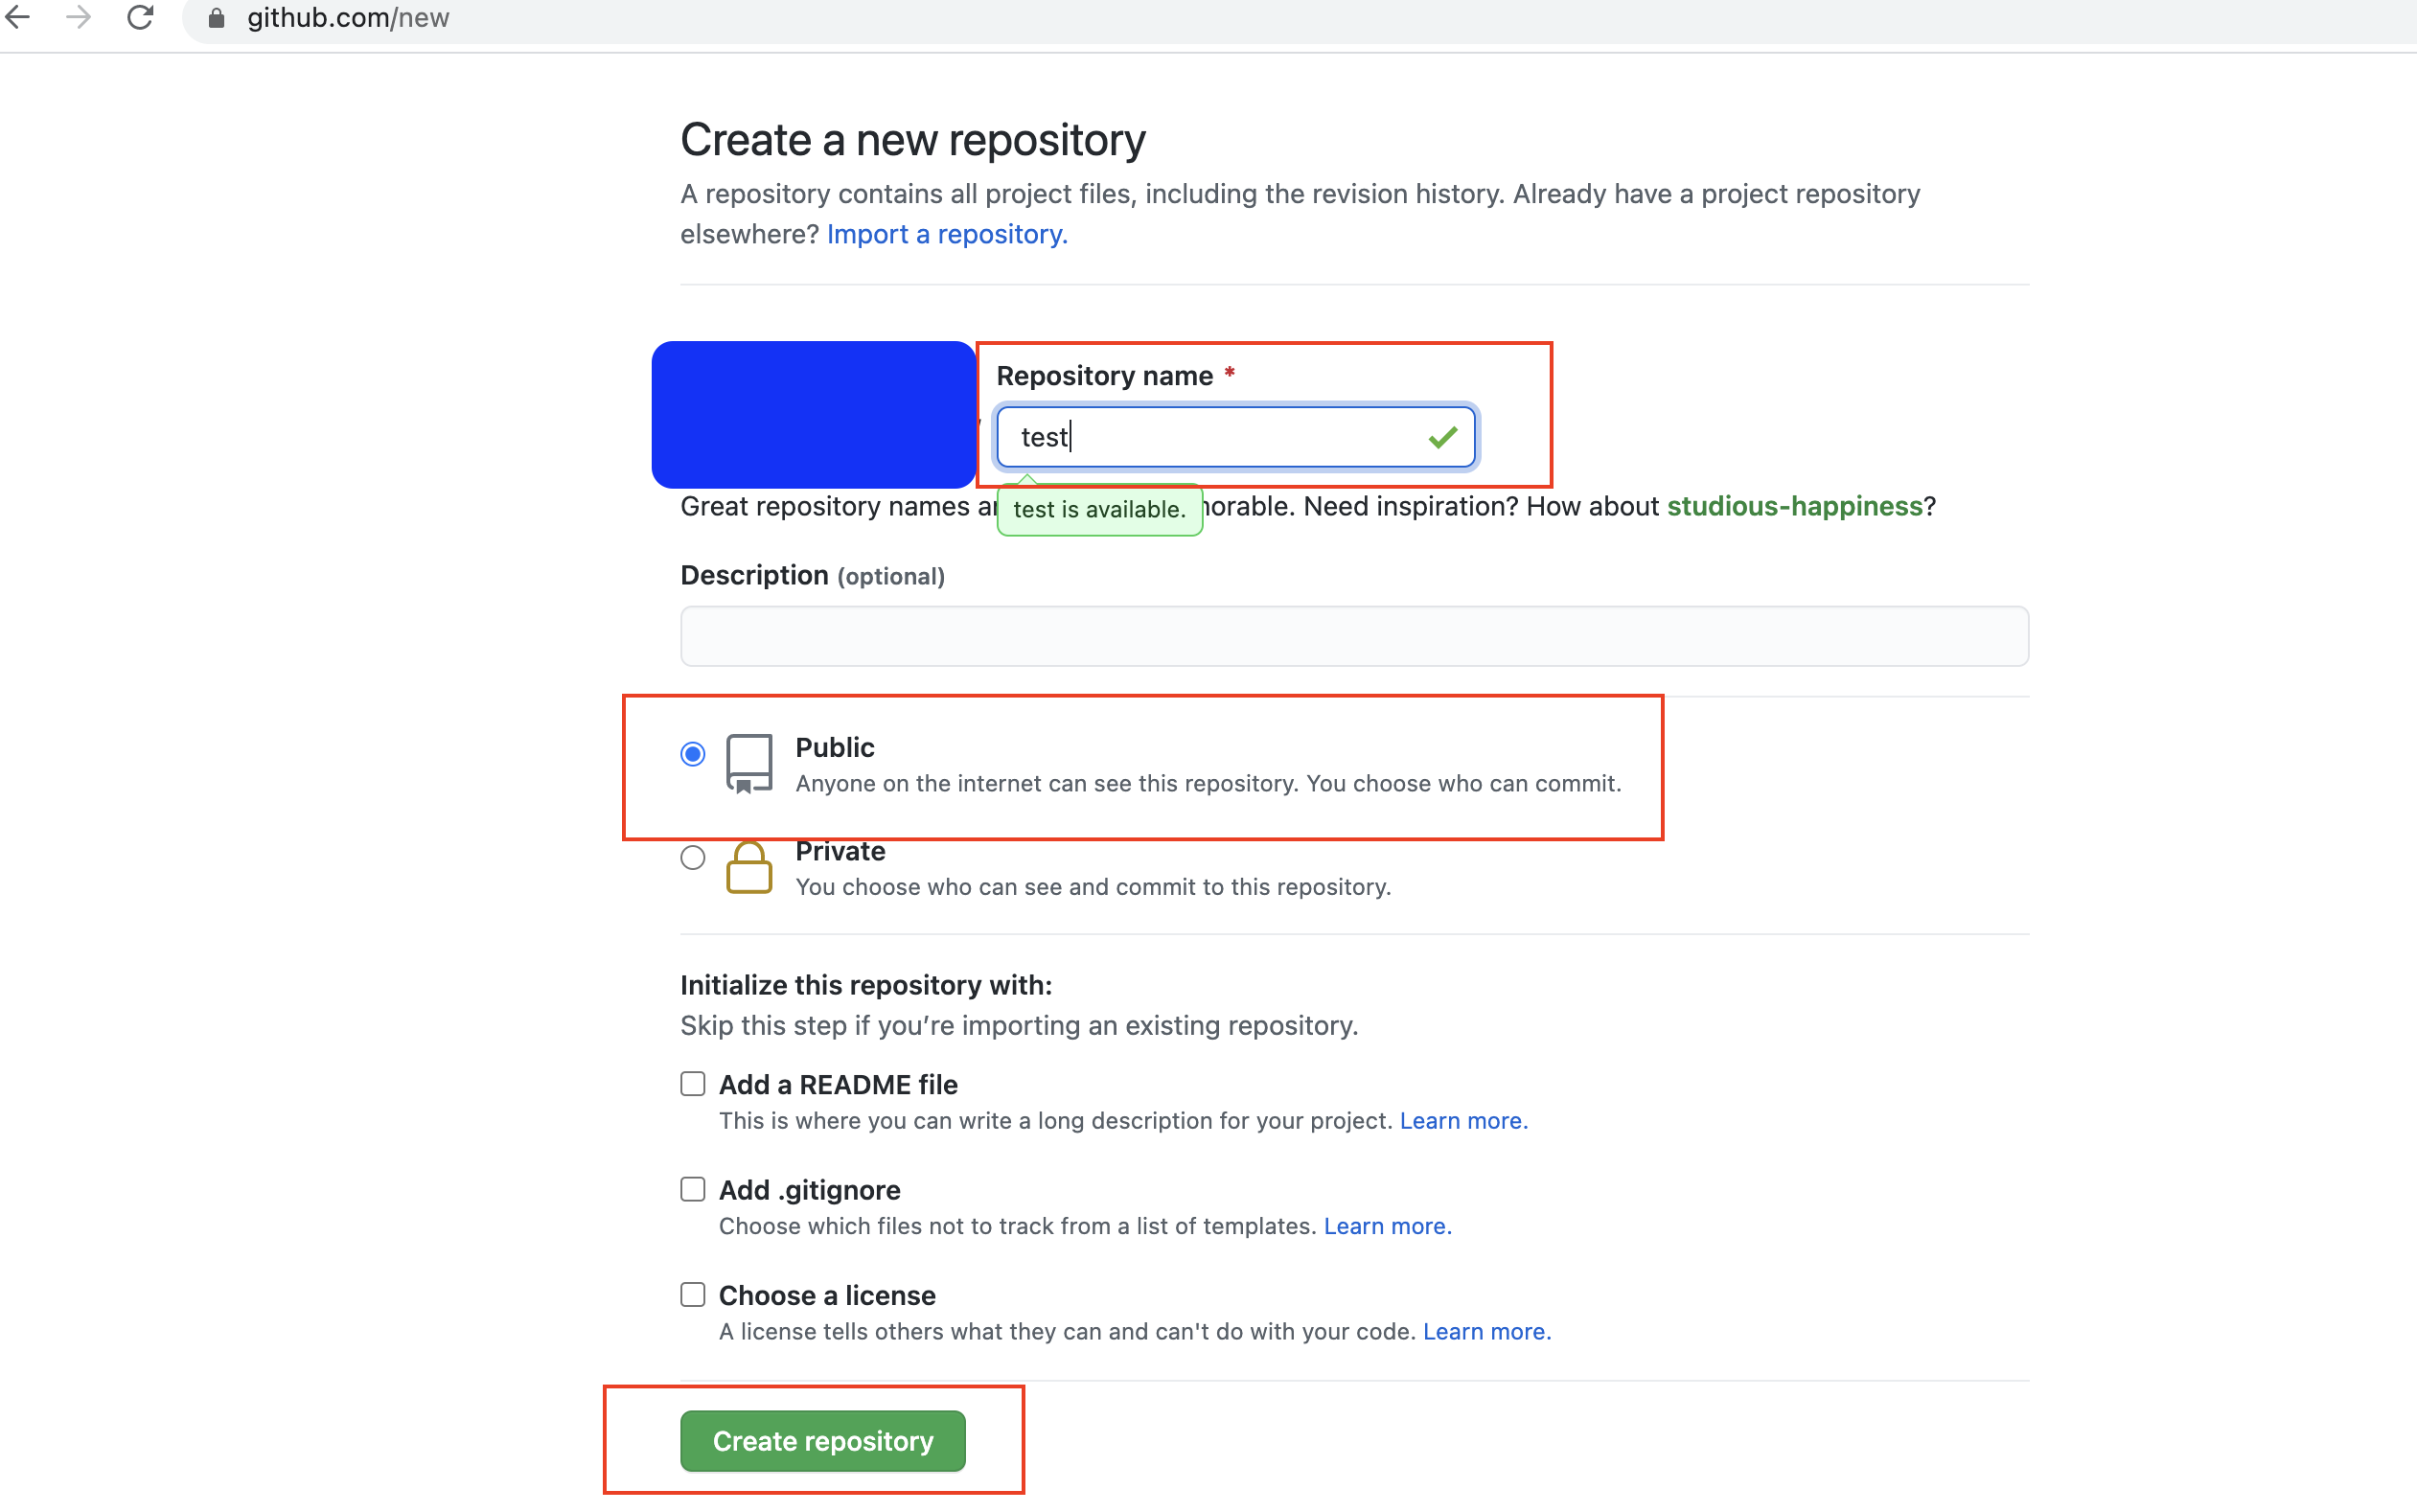Image resolution: width=2417 pixels, height=1512 pixels.
Task: Open Learn more link about licenses
Action: click(1486, 1331)
